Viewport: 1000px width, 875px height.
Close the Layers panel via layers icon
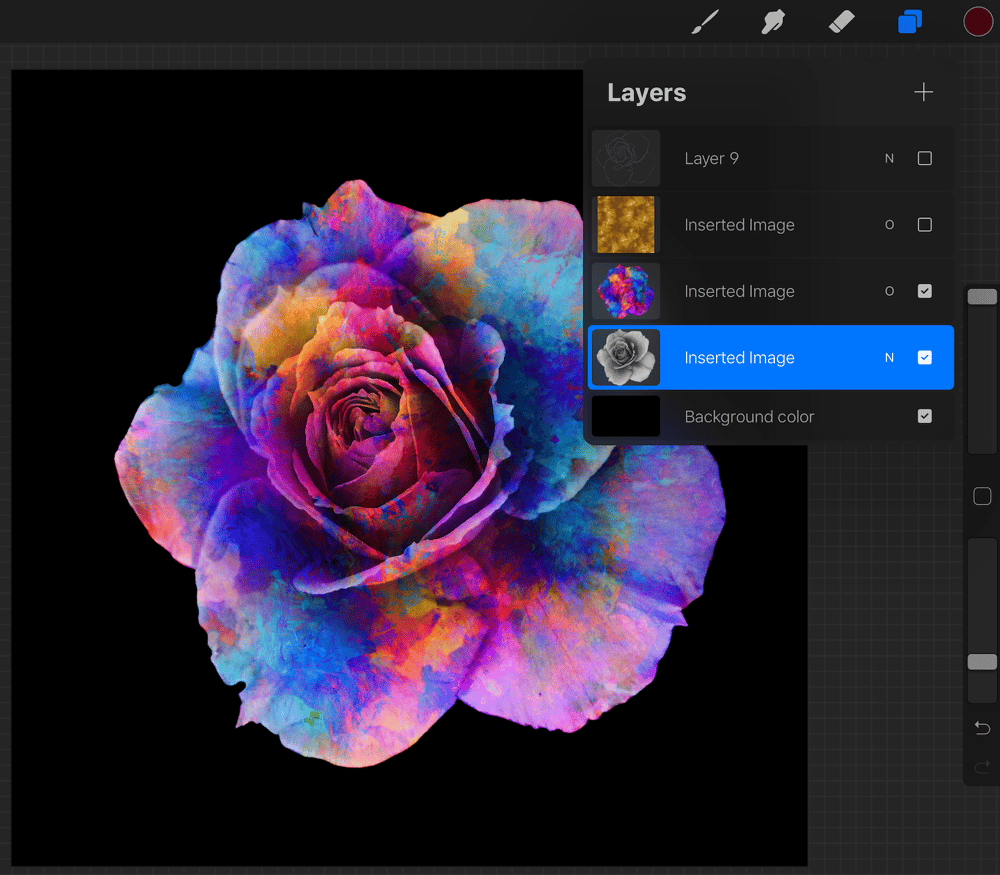click(909, 22)
